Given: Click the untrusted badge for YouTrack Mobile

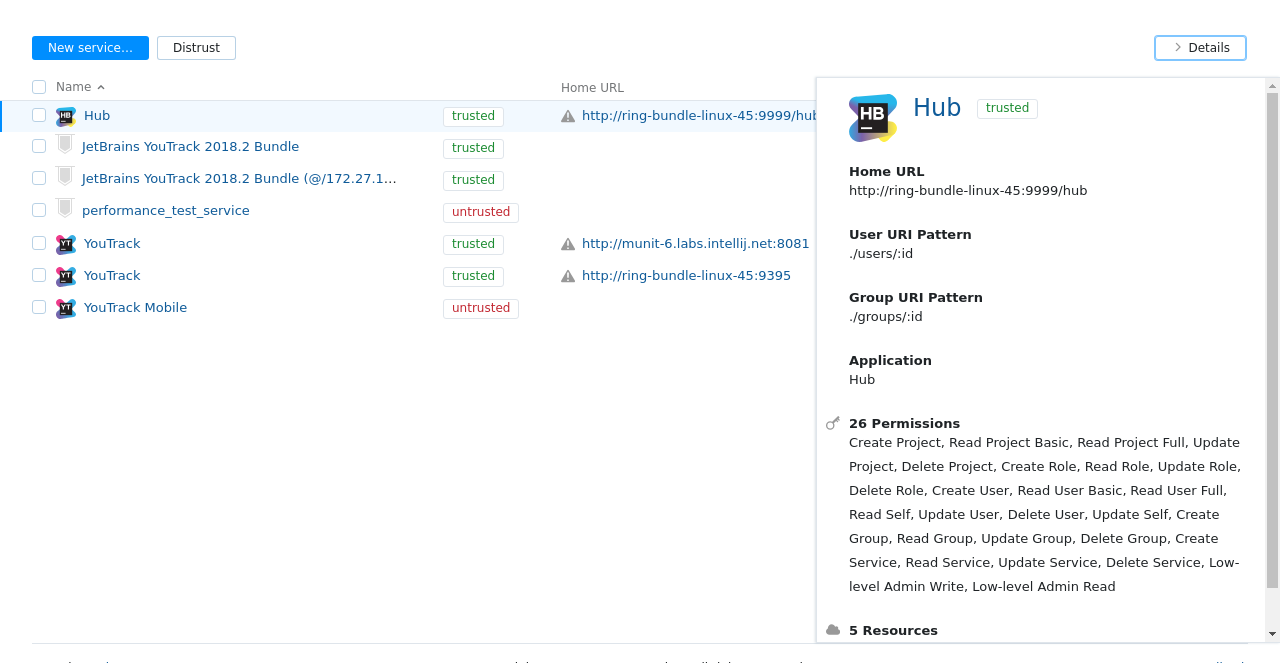Looking at the screenshot, I should (481, 308).
